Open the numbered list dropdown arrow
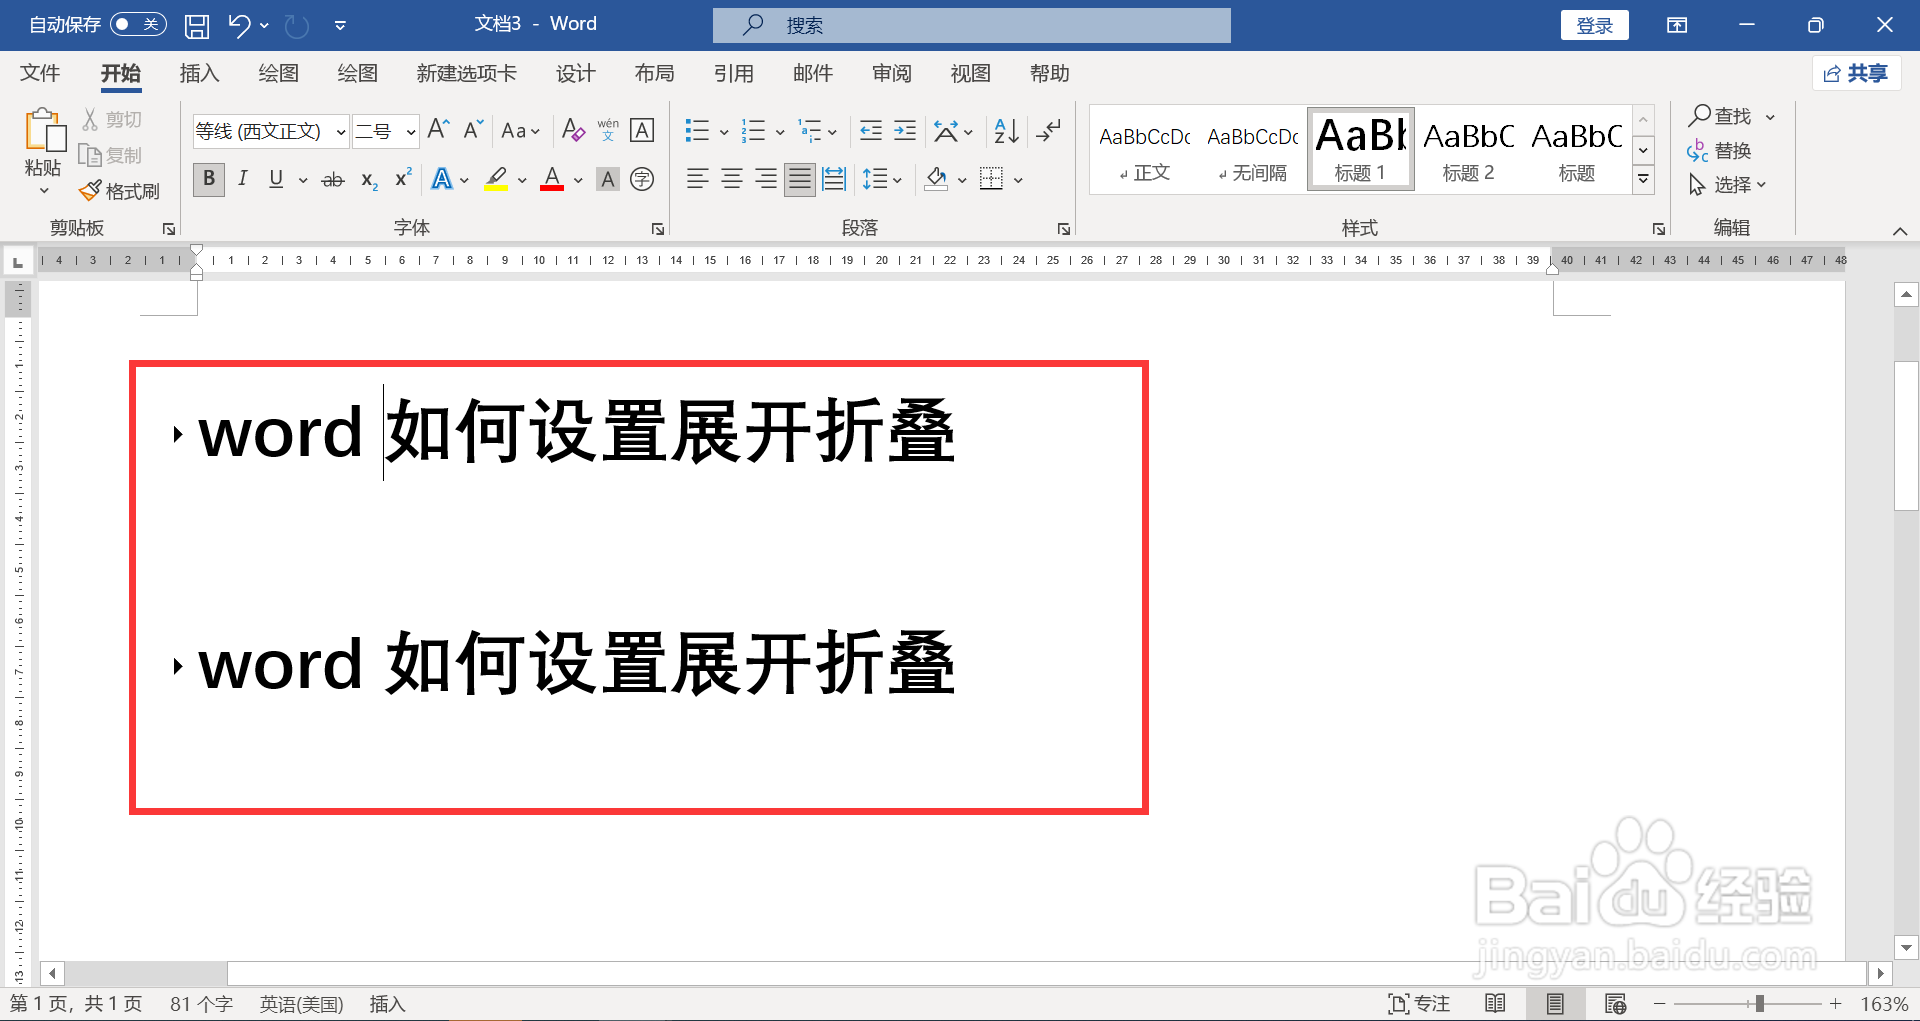The image size is (1920, 1021). tap(780, 132)
